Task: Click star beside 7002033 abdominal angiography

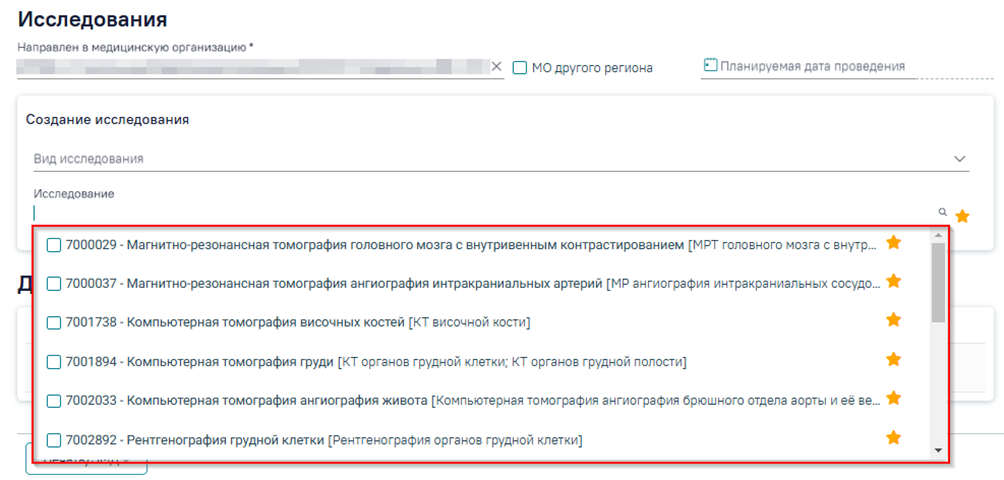Action: [893, 398]
